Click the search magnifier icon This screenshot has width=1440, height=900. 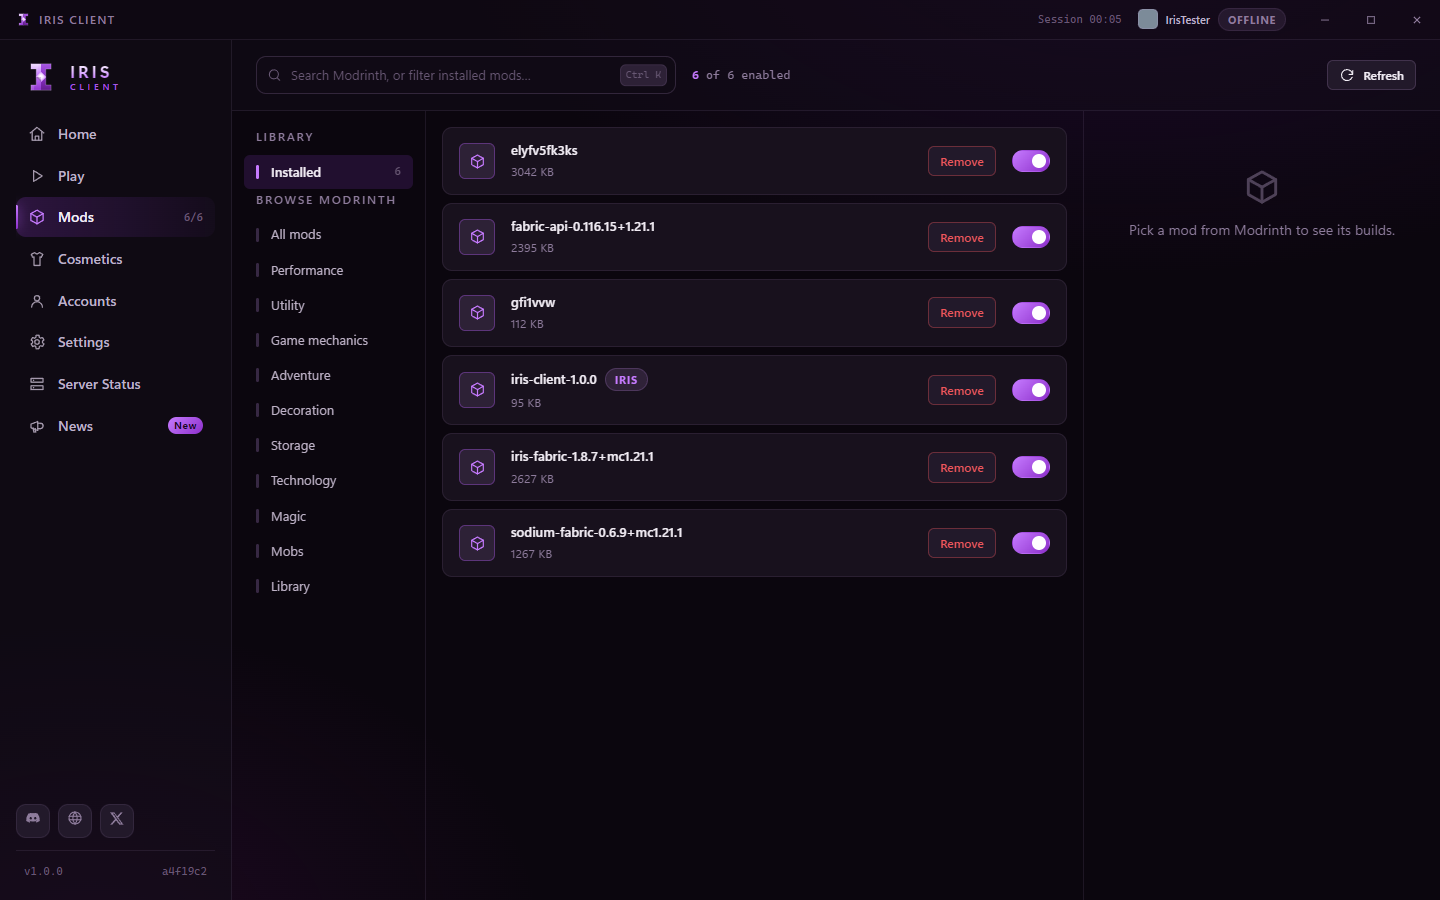(274, 75)
